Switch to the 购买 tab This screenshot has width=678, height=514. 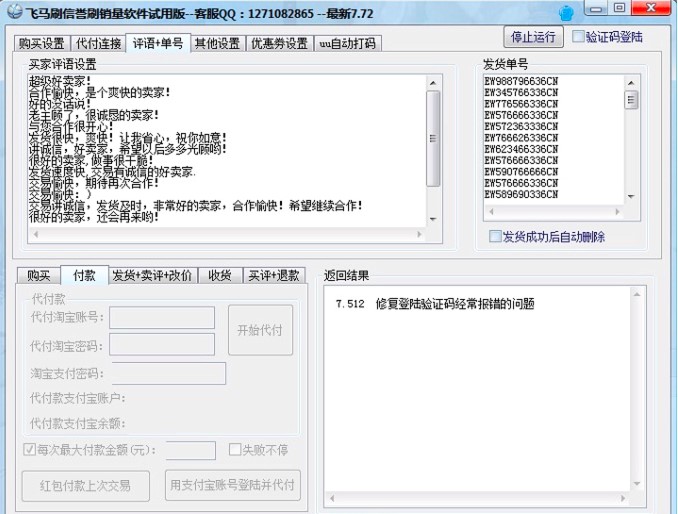(38, 275)
